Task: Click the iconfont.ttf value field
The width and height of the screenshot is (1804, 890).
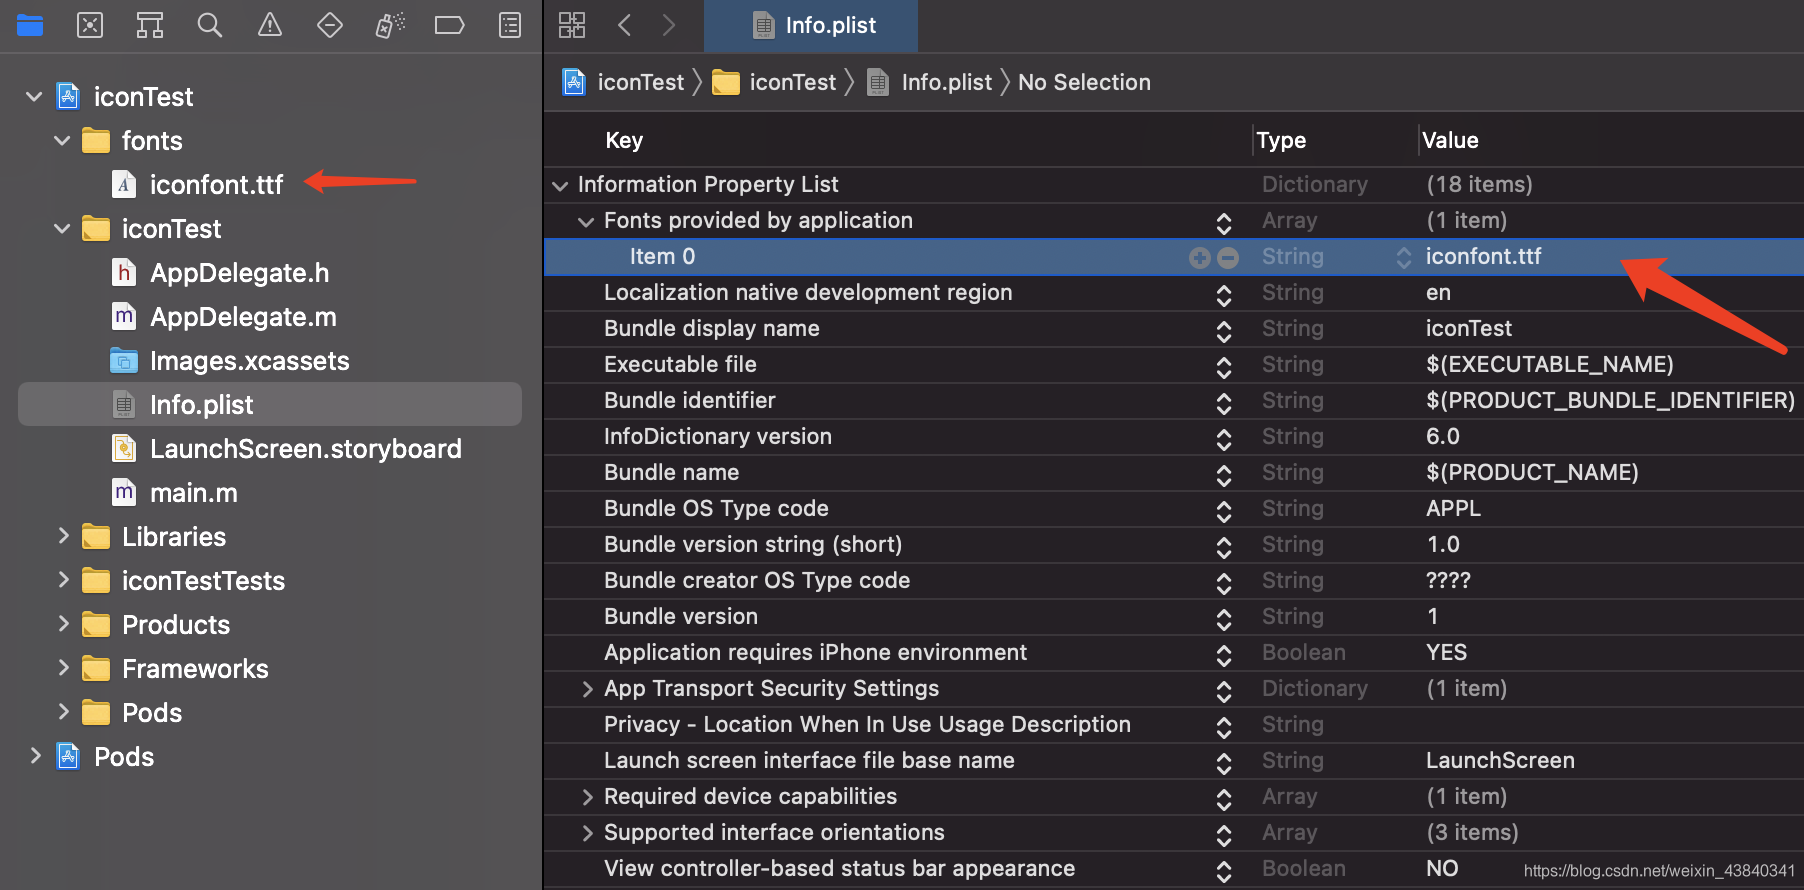Action: 1483,257
